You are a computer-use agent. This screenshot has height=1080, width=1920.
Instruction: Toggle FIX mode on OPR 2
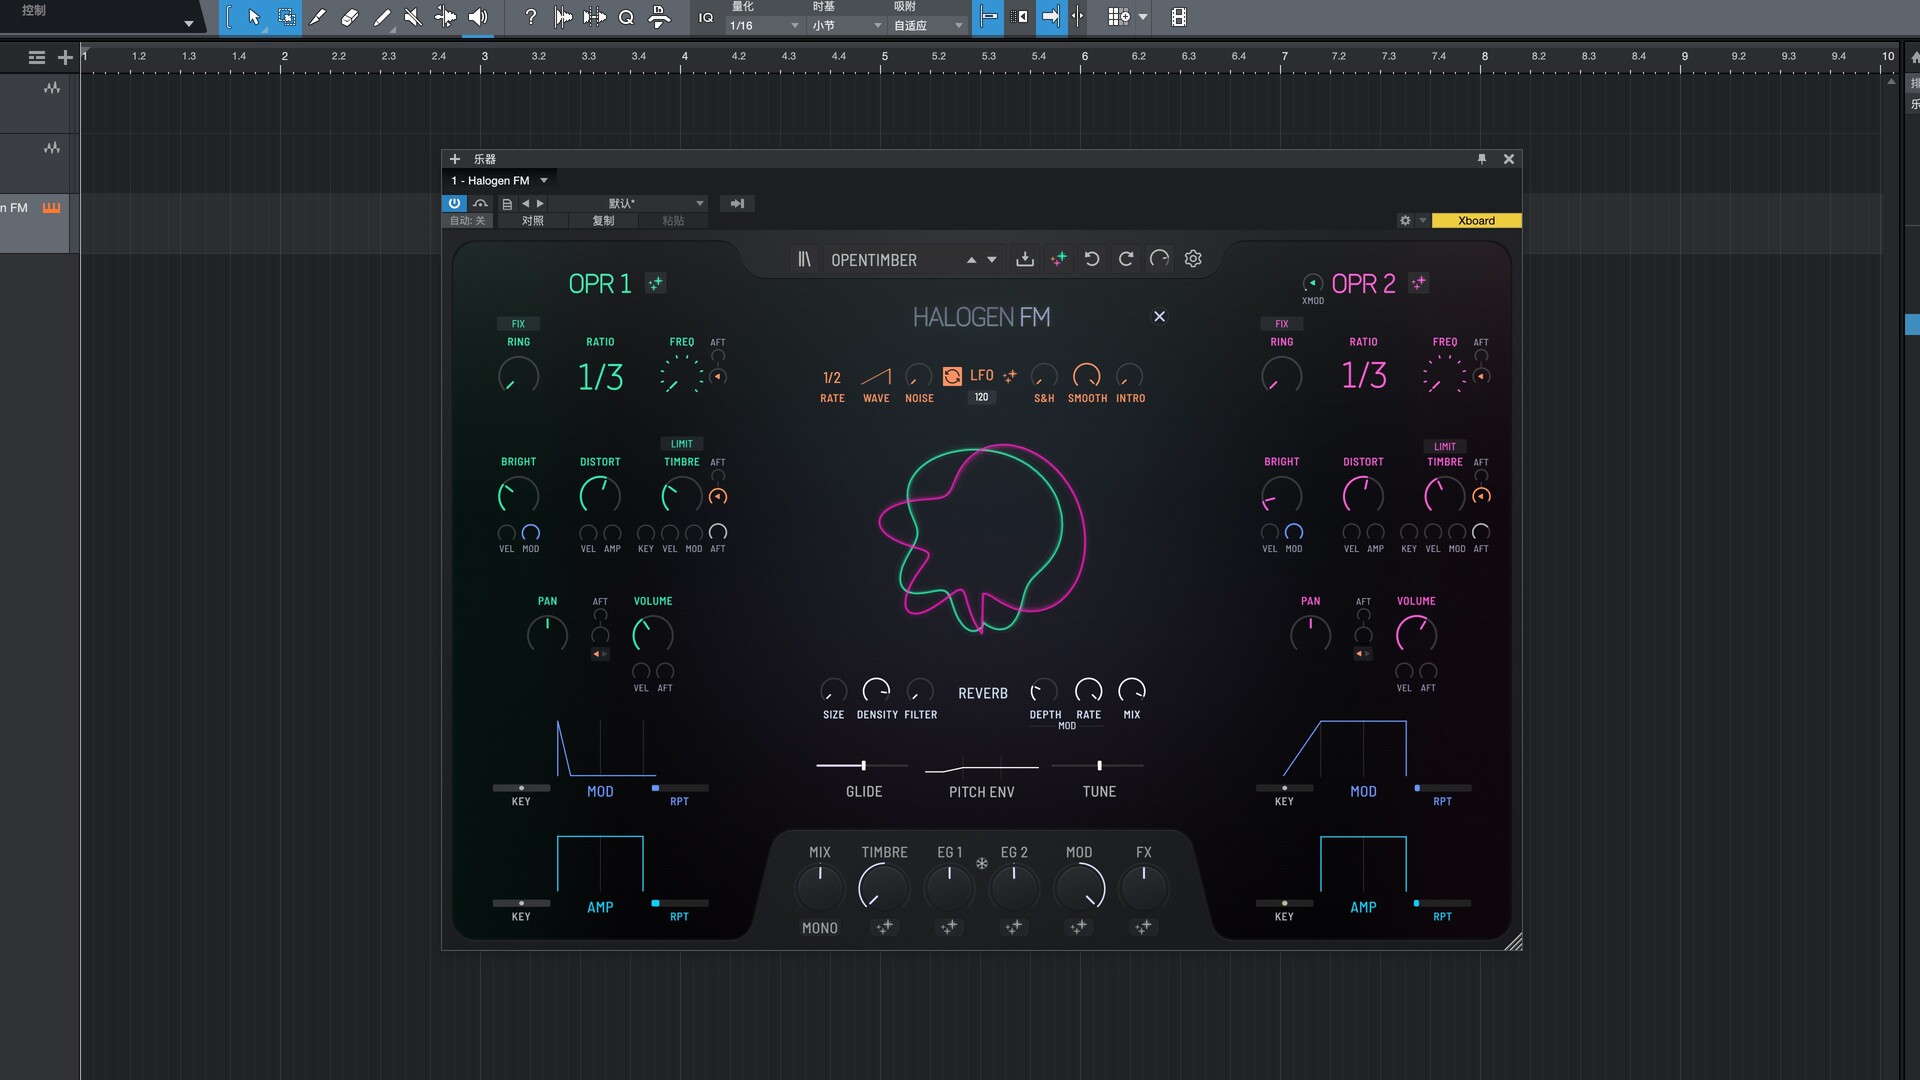(x=1282, y=324)
